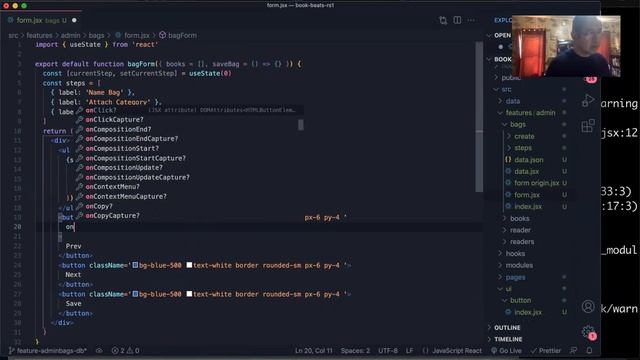Open form.jsx in explorer tree
The height and width of the screenshot is (360, 640).
click(527, 195)
